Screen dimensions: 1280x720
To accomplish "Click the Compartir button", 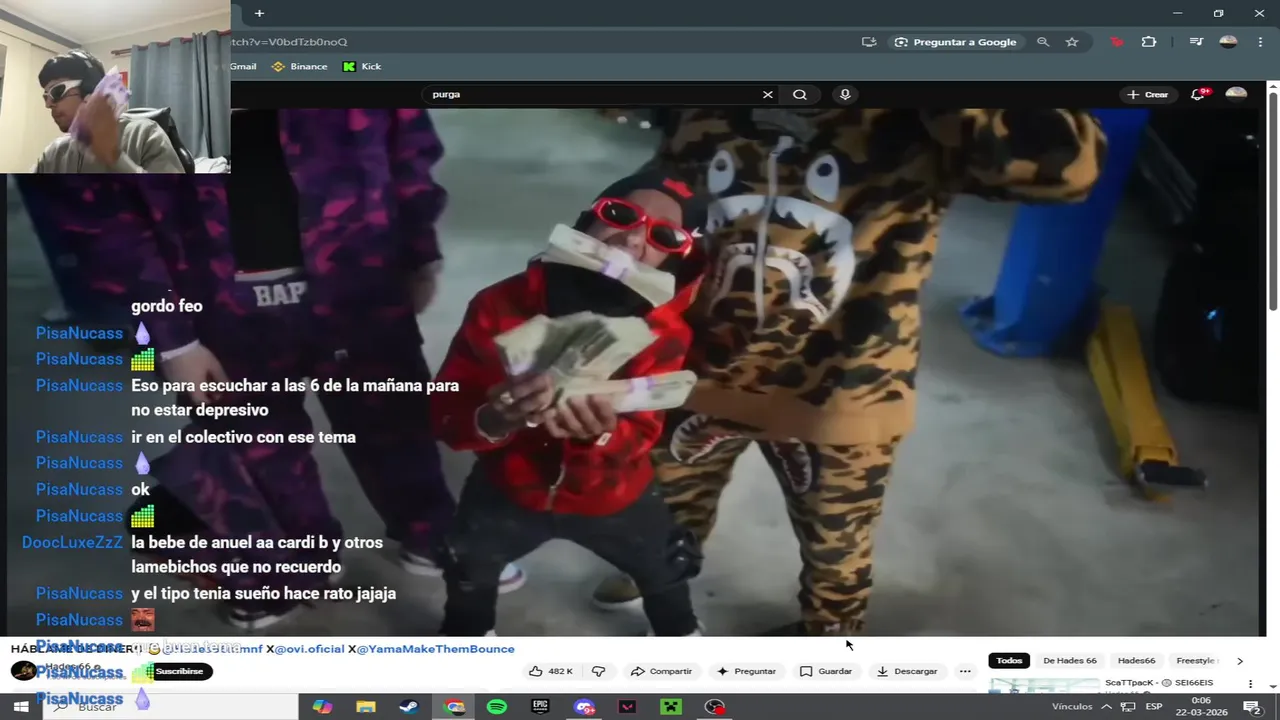I will pyautogui.click(x=661, y=671).
